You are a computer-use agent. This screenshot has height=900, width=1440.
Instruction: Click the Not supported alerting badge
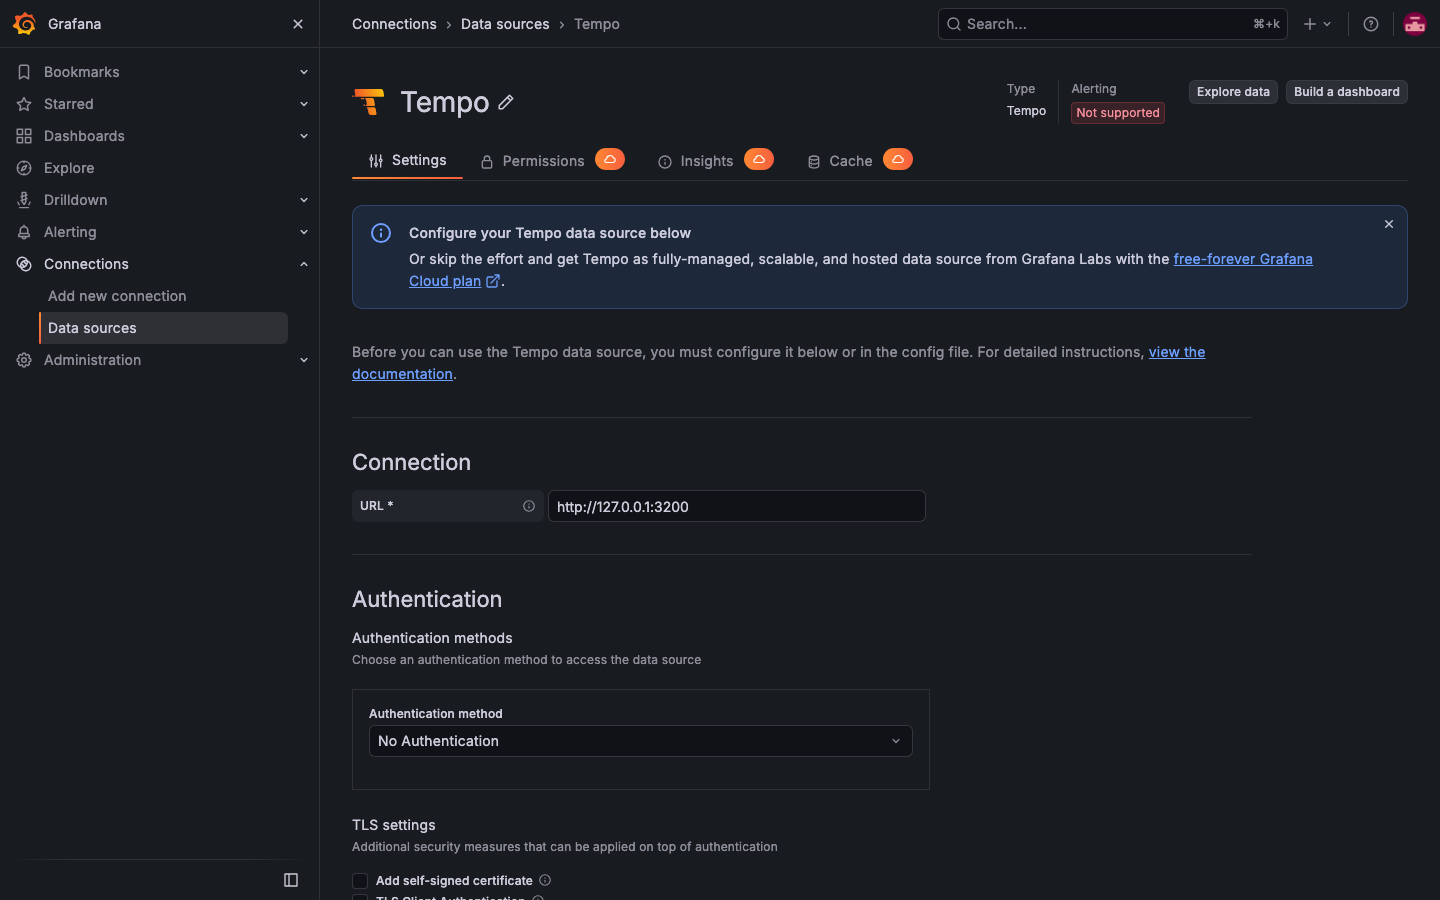click(1118, 113)
